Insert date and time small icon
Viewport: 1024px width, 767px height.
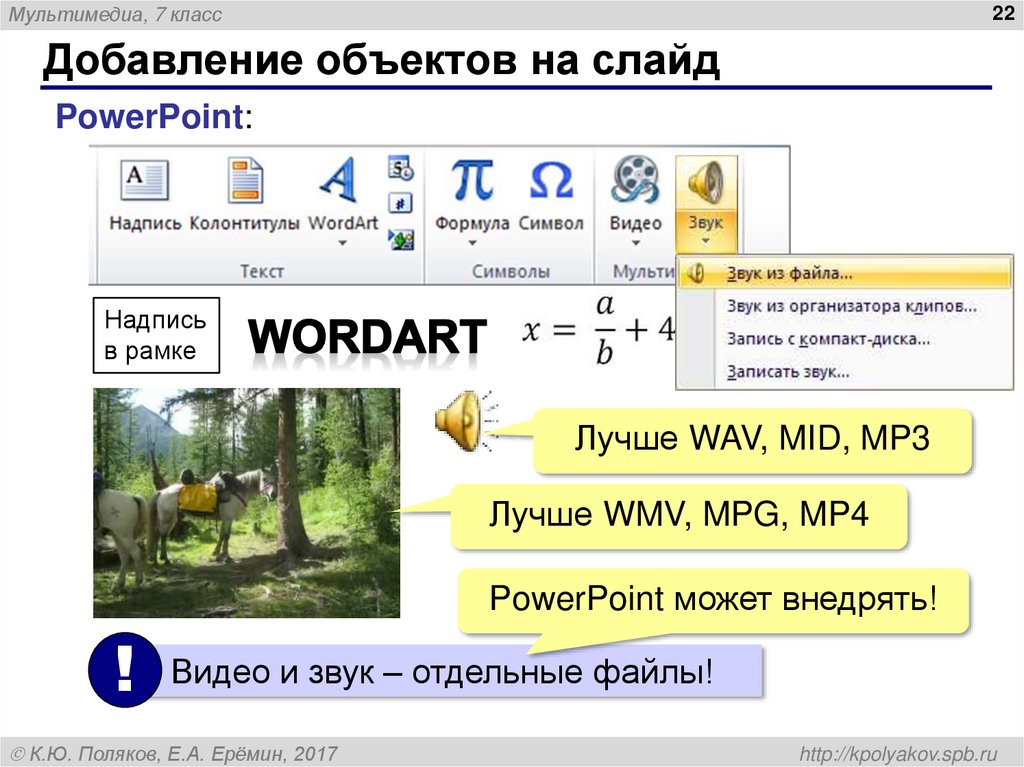[400, 168]
